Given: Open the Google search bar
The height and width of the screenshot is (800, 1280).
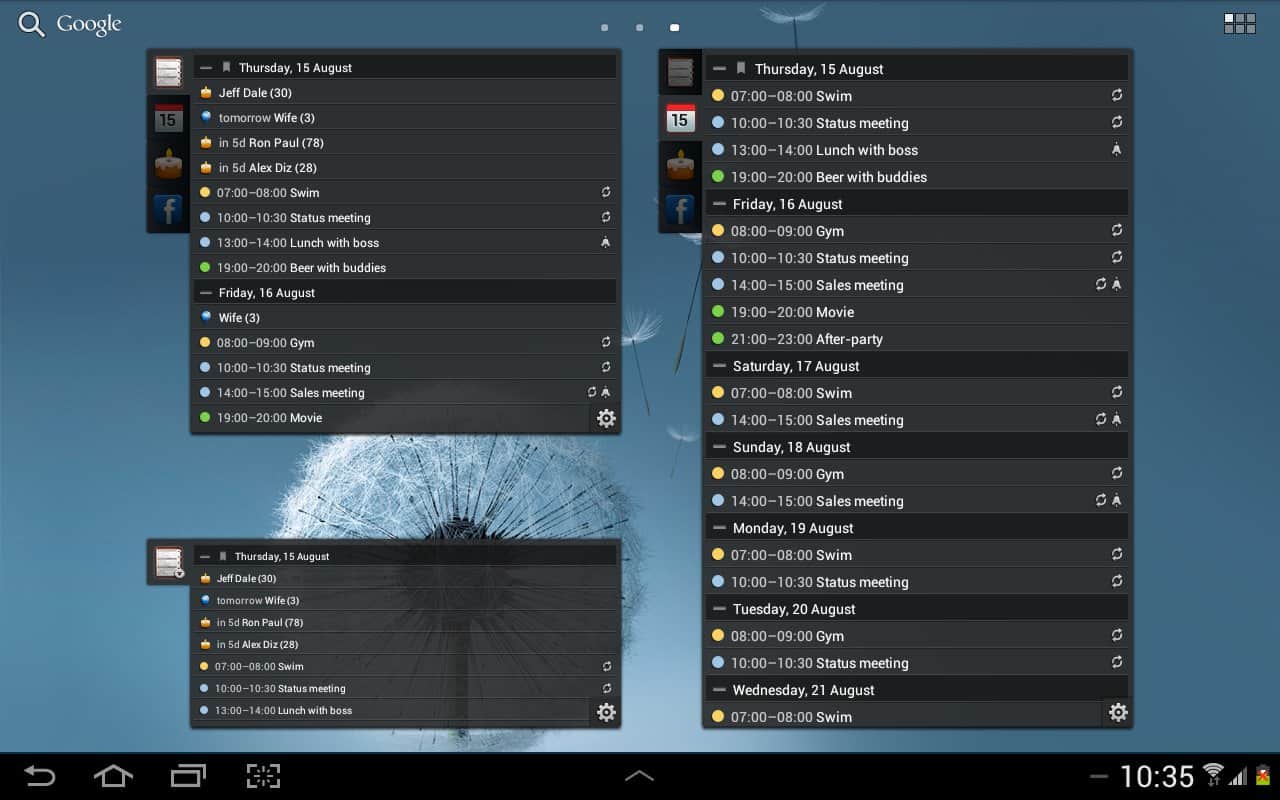Looking at the screenshot, I should 70,25.
